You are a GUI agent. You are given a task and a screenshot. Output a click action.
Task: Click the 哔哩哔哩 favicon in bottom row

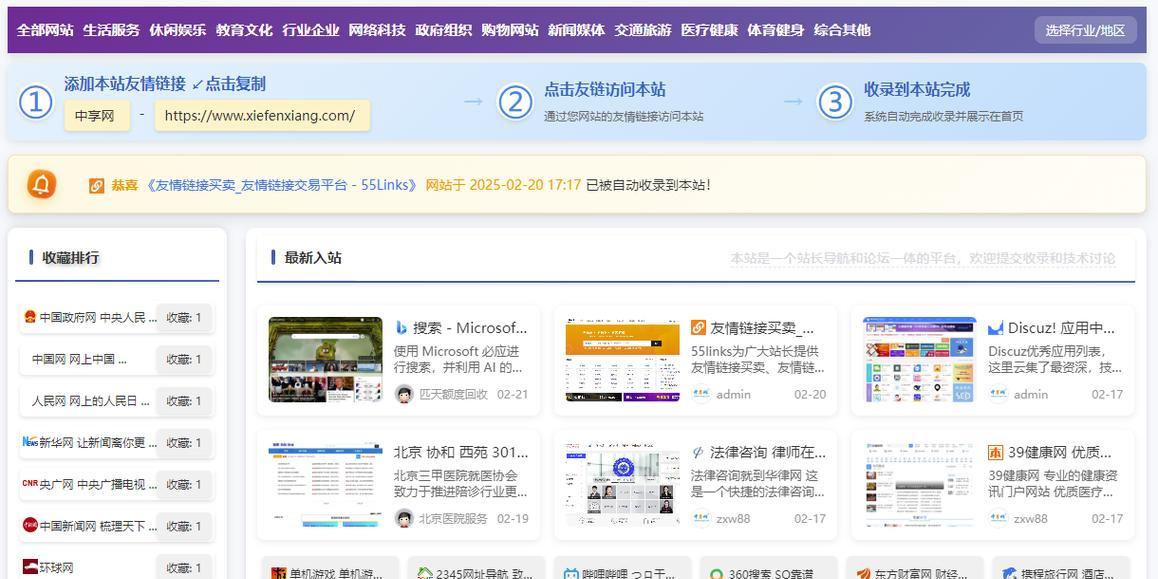(571, 574)
